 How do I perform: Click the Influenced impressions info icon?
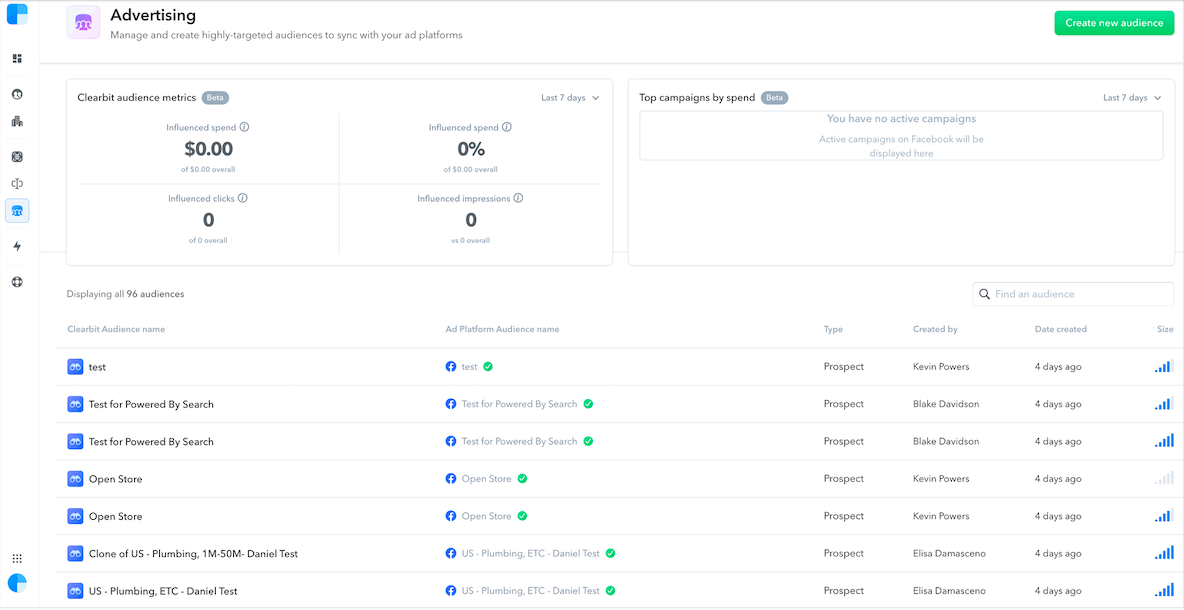(x=518, y=199)
